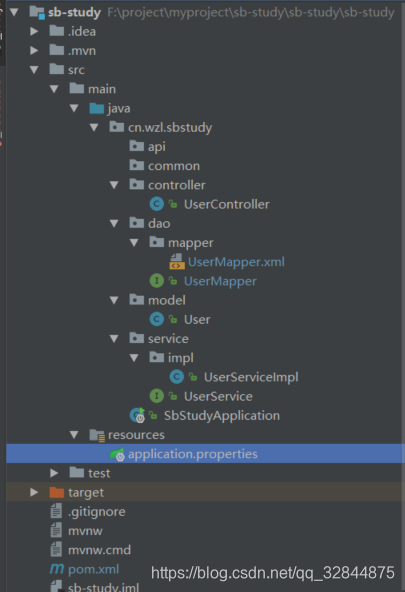Collapse the dao package arrow
Screen dimensions: 405x592
pos(114,223)
